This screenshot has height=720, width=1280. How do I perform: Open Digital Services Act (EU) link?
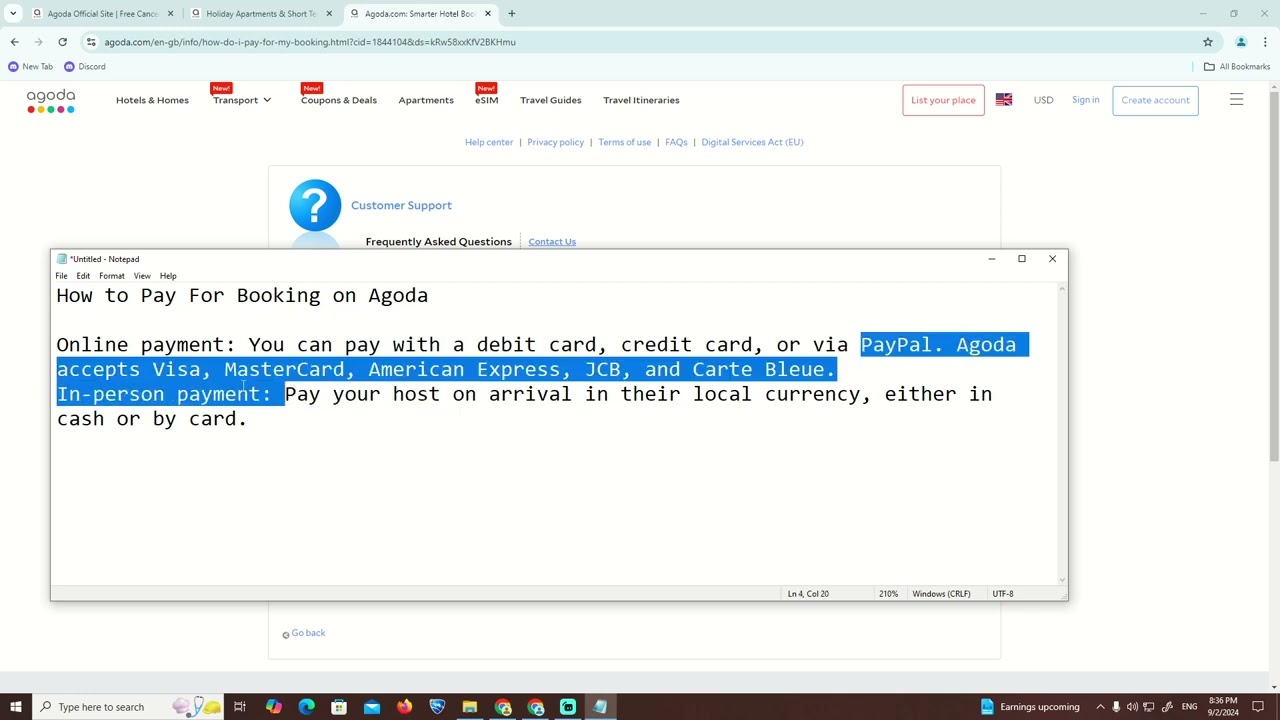[x=752, y=142]
